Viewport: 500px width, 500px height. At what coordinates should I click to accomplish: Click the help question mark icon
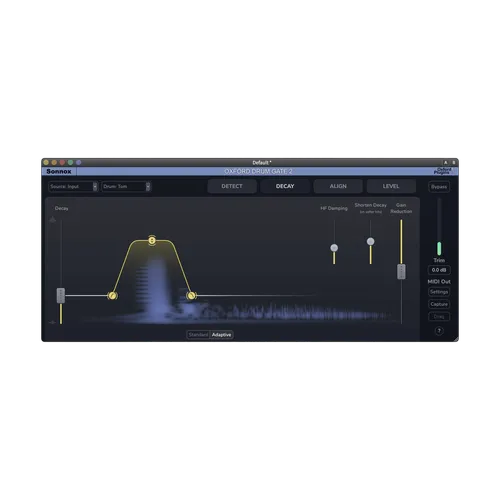click(x=439, y=331)
